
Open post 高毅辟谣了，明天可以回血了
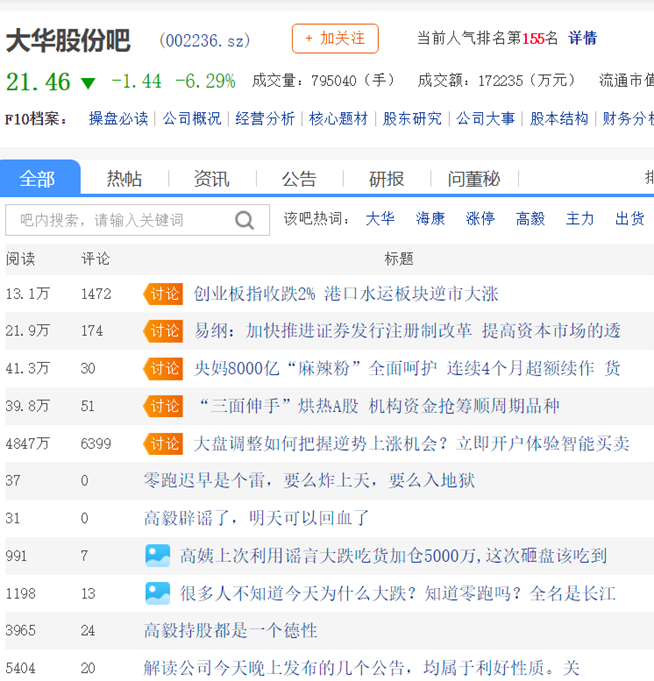(x=257, y=518)
